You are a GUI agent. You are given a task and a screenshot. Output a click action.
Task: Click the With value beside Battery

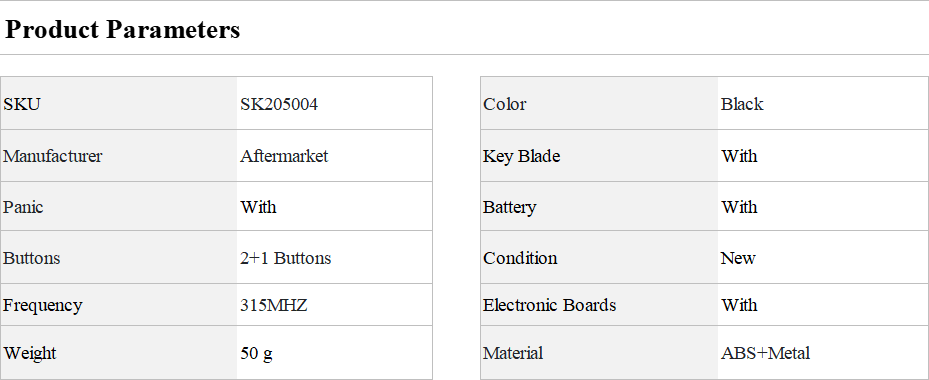coord(739,207)
